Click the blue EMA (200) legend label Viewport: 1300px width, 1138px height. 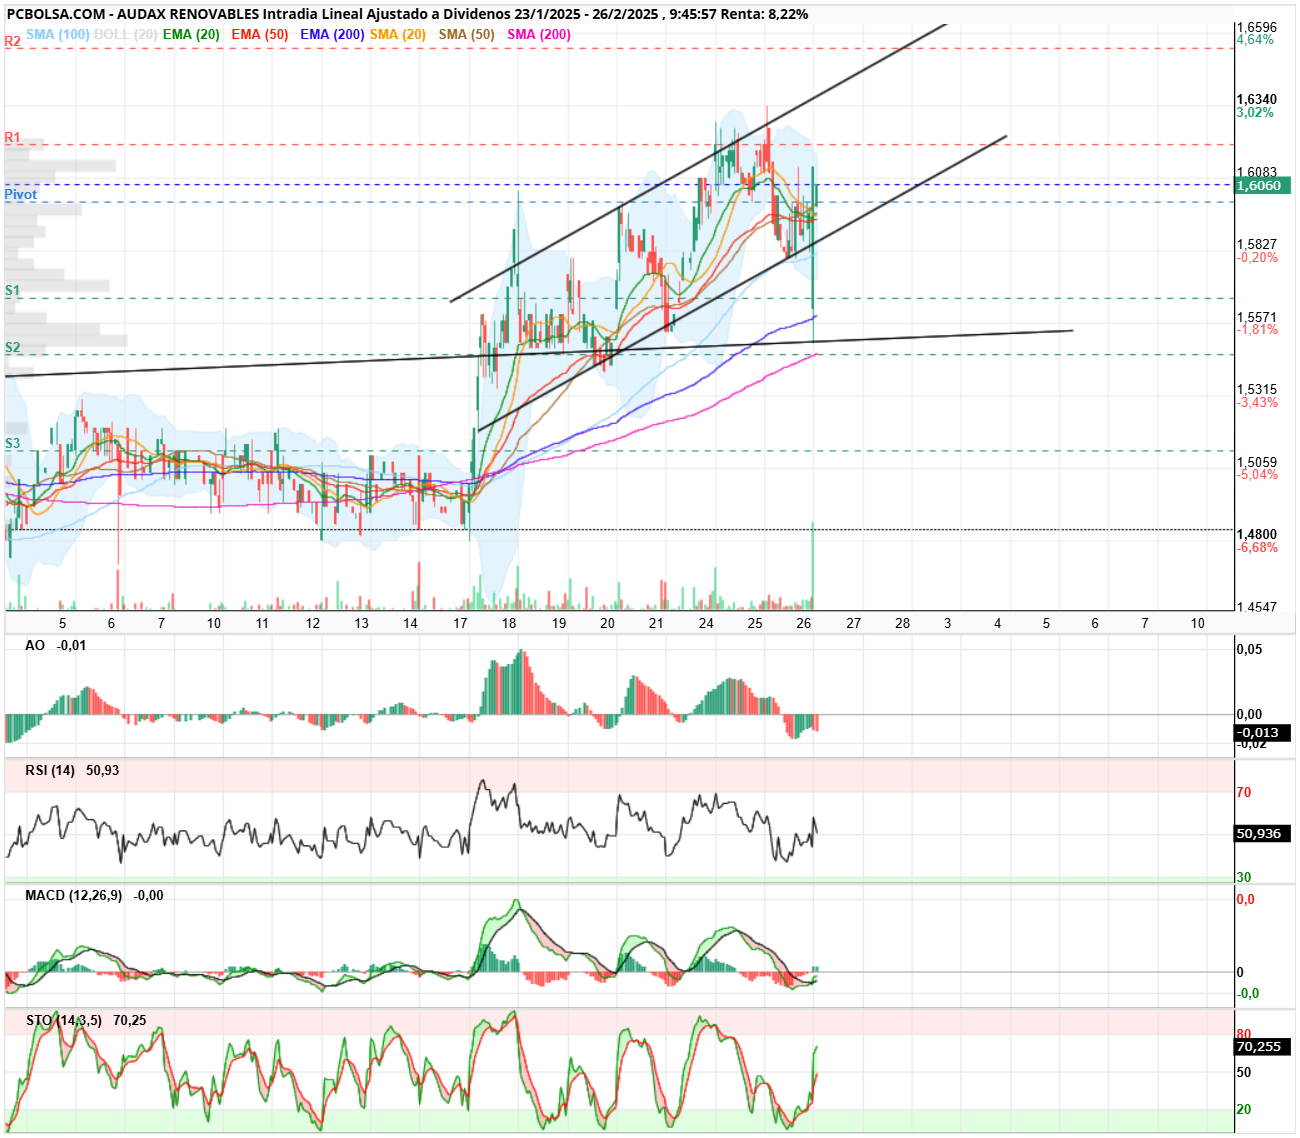332,34
